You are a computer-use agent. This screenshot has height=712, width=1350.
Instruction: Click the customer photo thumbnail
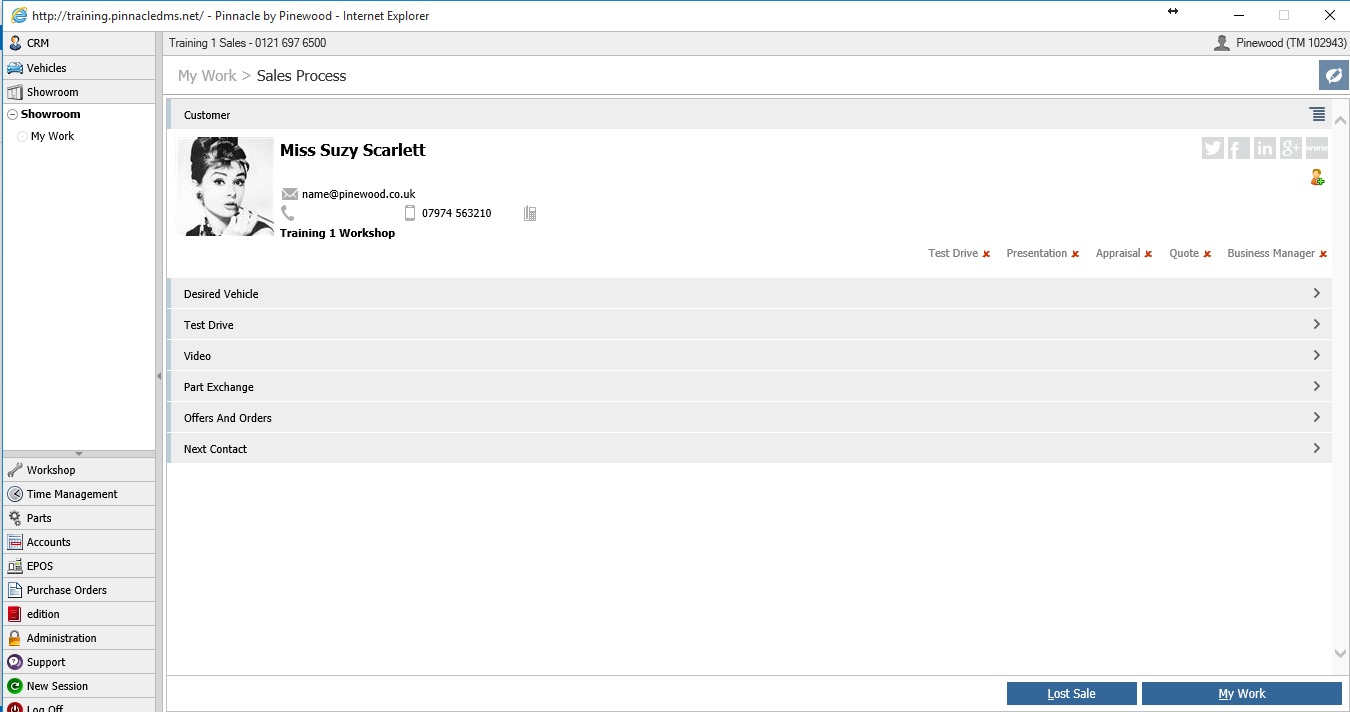[225, 187]
